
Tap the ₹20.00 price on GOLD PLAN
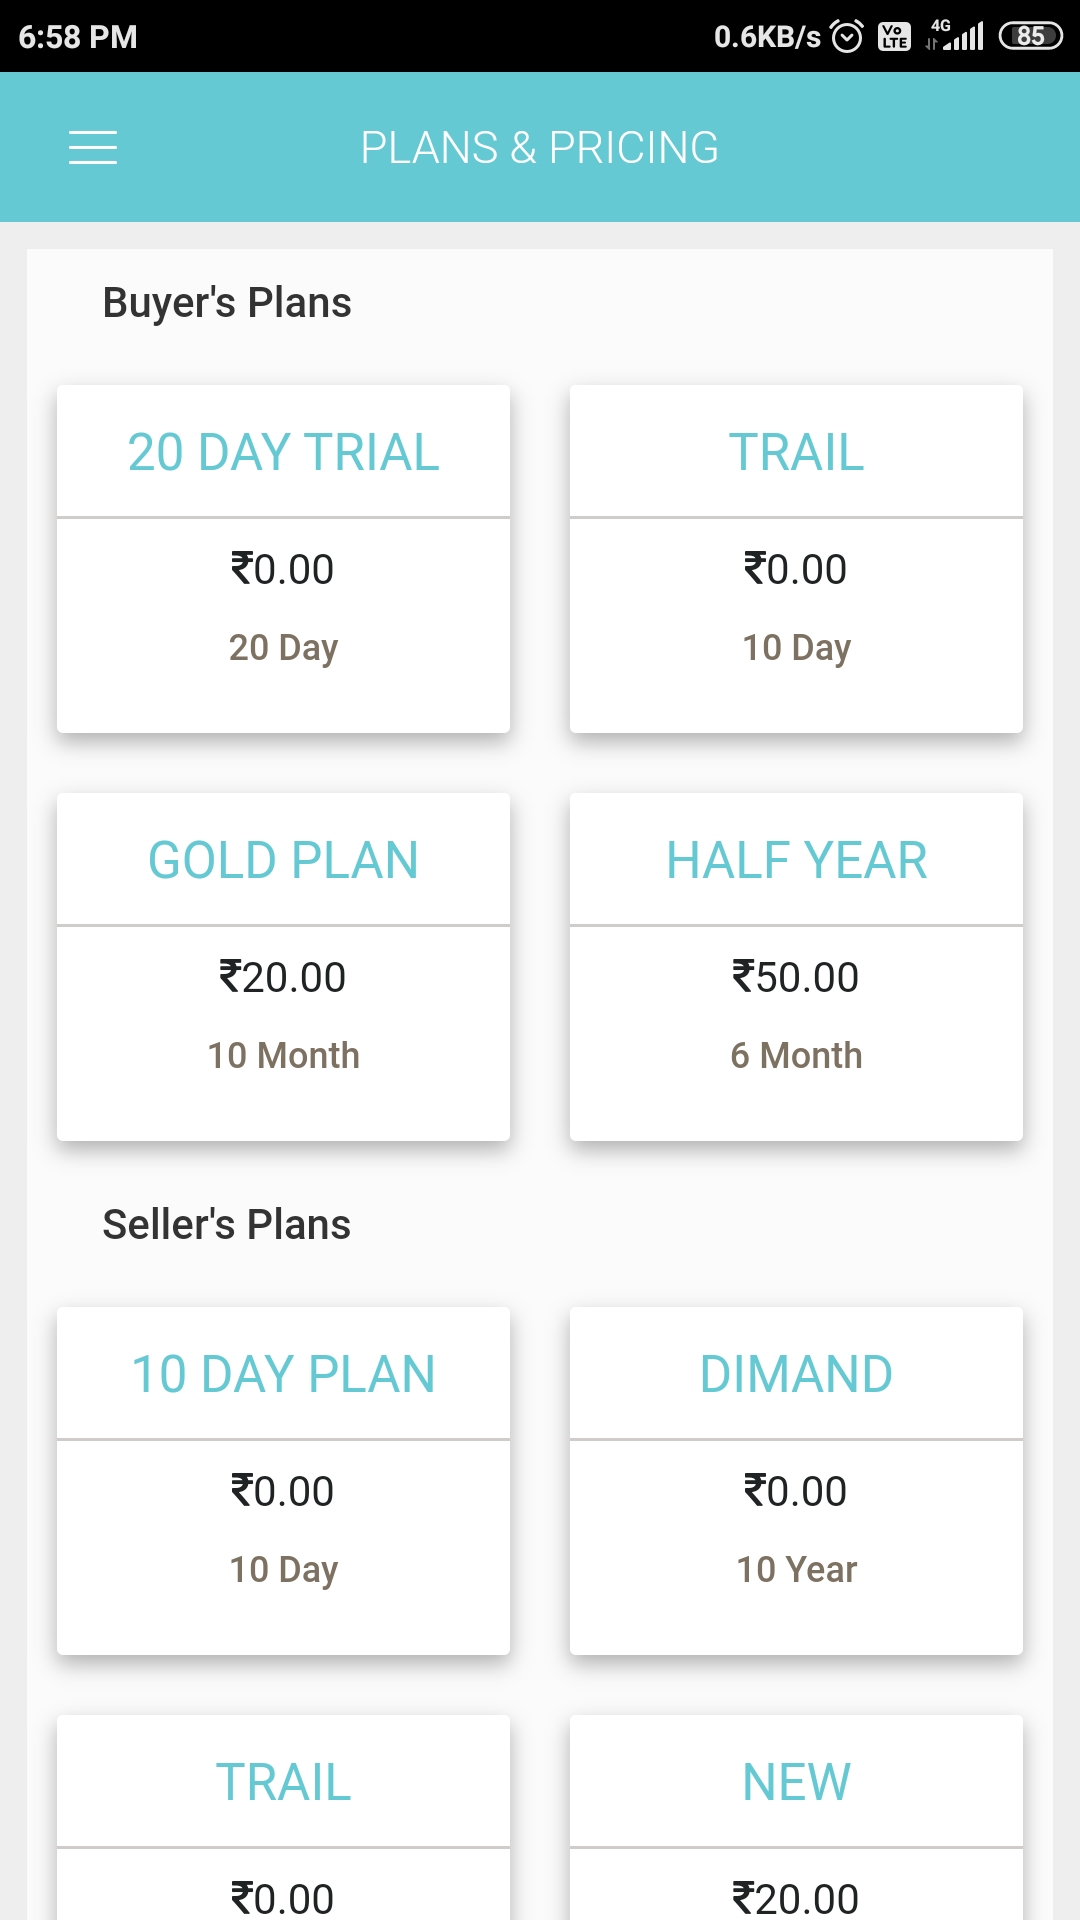(283, 977)
